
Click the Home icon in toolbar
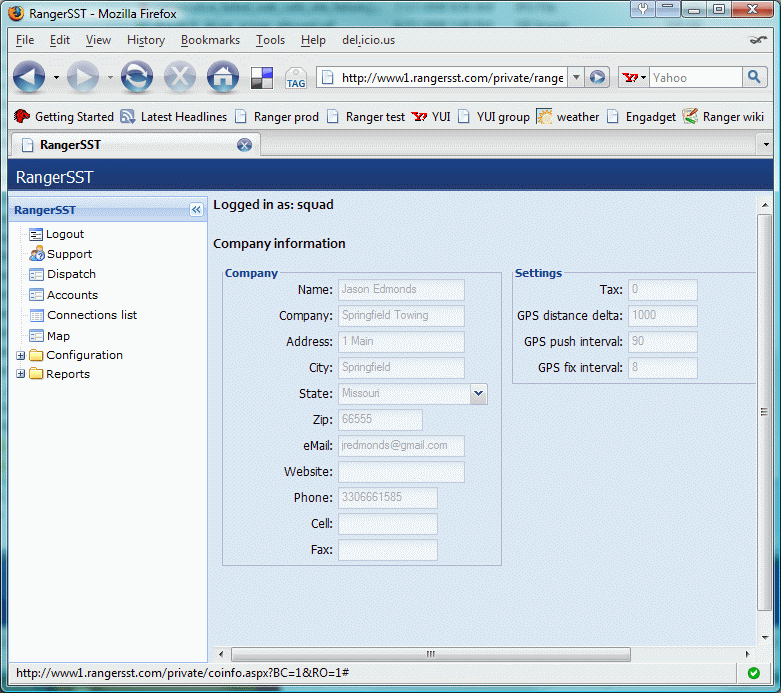click(222, 77)
